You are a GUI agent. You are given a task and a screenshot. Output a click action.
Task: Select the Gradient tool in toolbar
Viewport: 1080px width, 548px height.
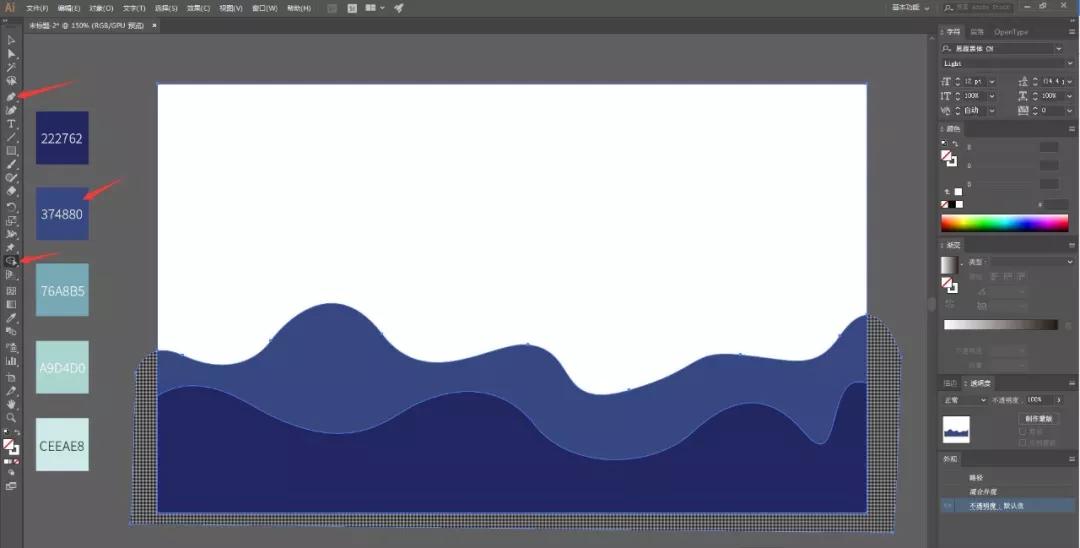(11, 305)
